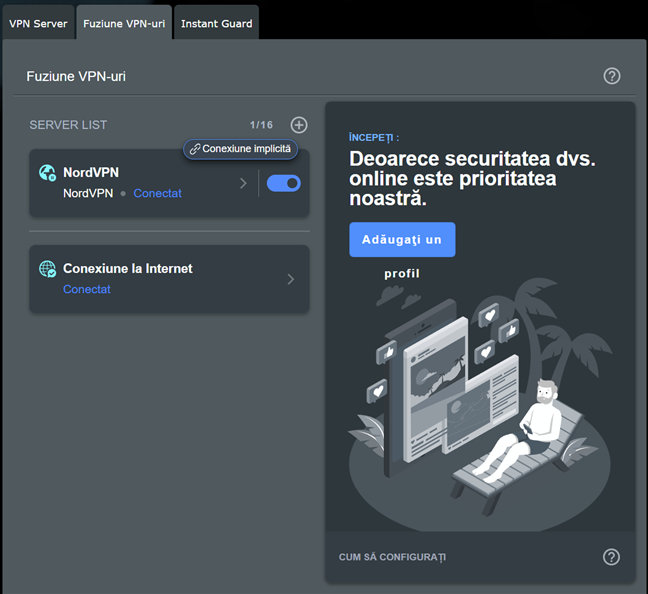Disable the NordVPN connection toggle
The image size is (648, 594).
point(284,183)
